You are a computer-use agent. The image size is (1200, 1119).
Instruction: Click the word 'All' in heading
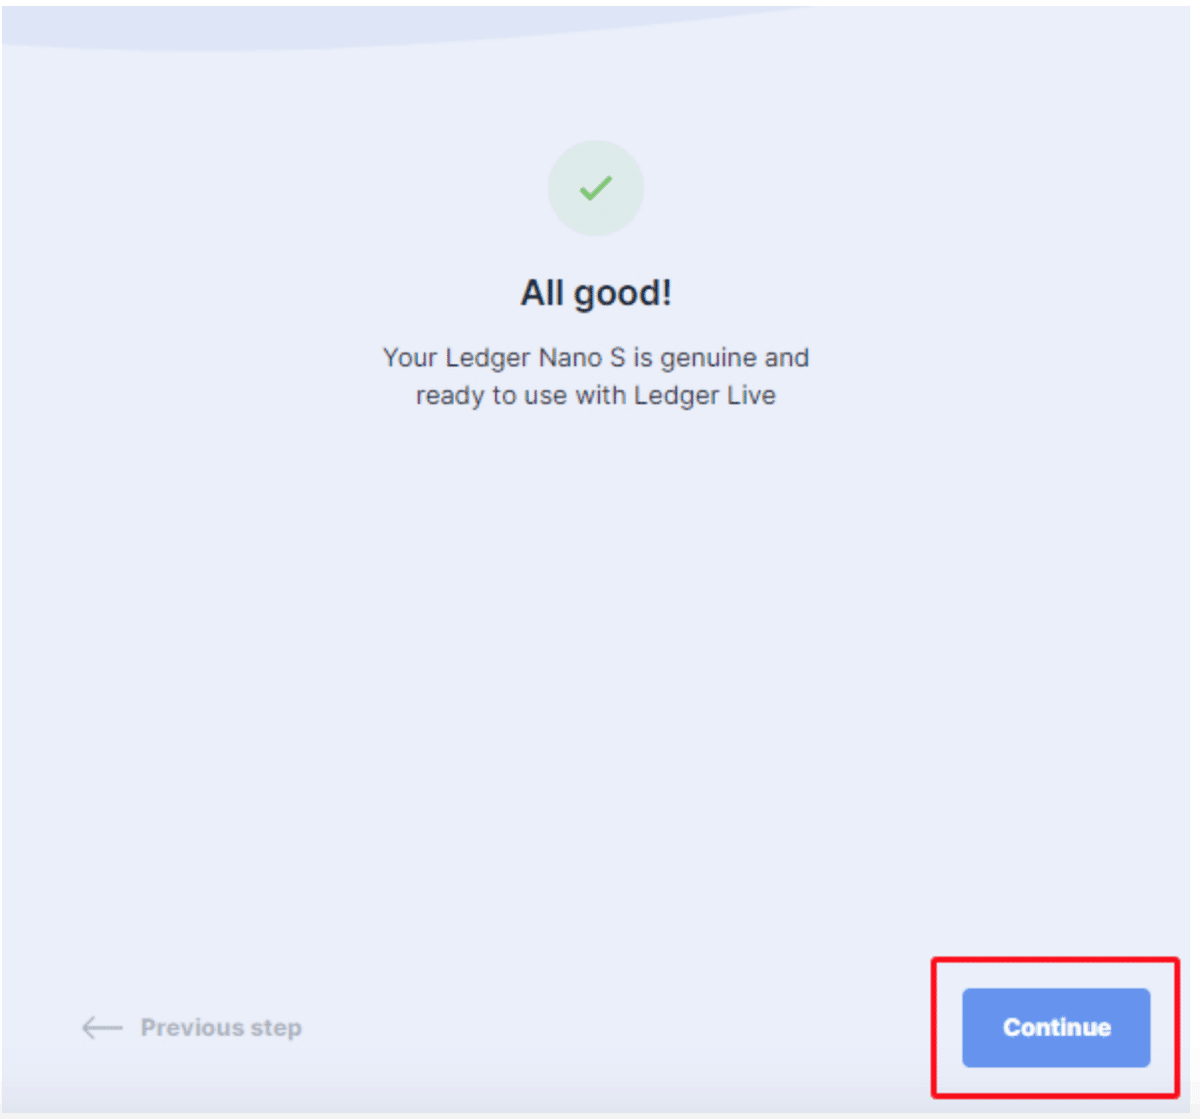(x=543, y=293)
